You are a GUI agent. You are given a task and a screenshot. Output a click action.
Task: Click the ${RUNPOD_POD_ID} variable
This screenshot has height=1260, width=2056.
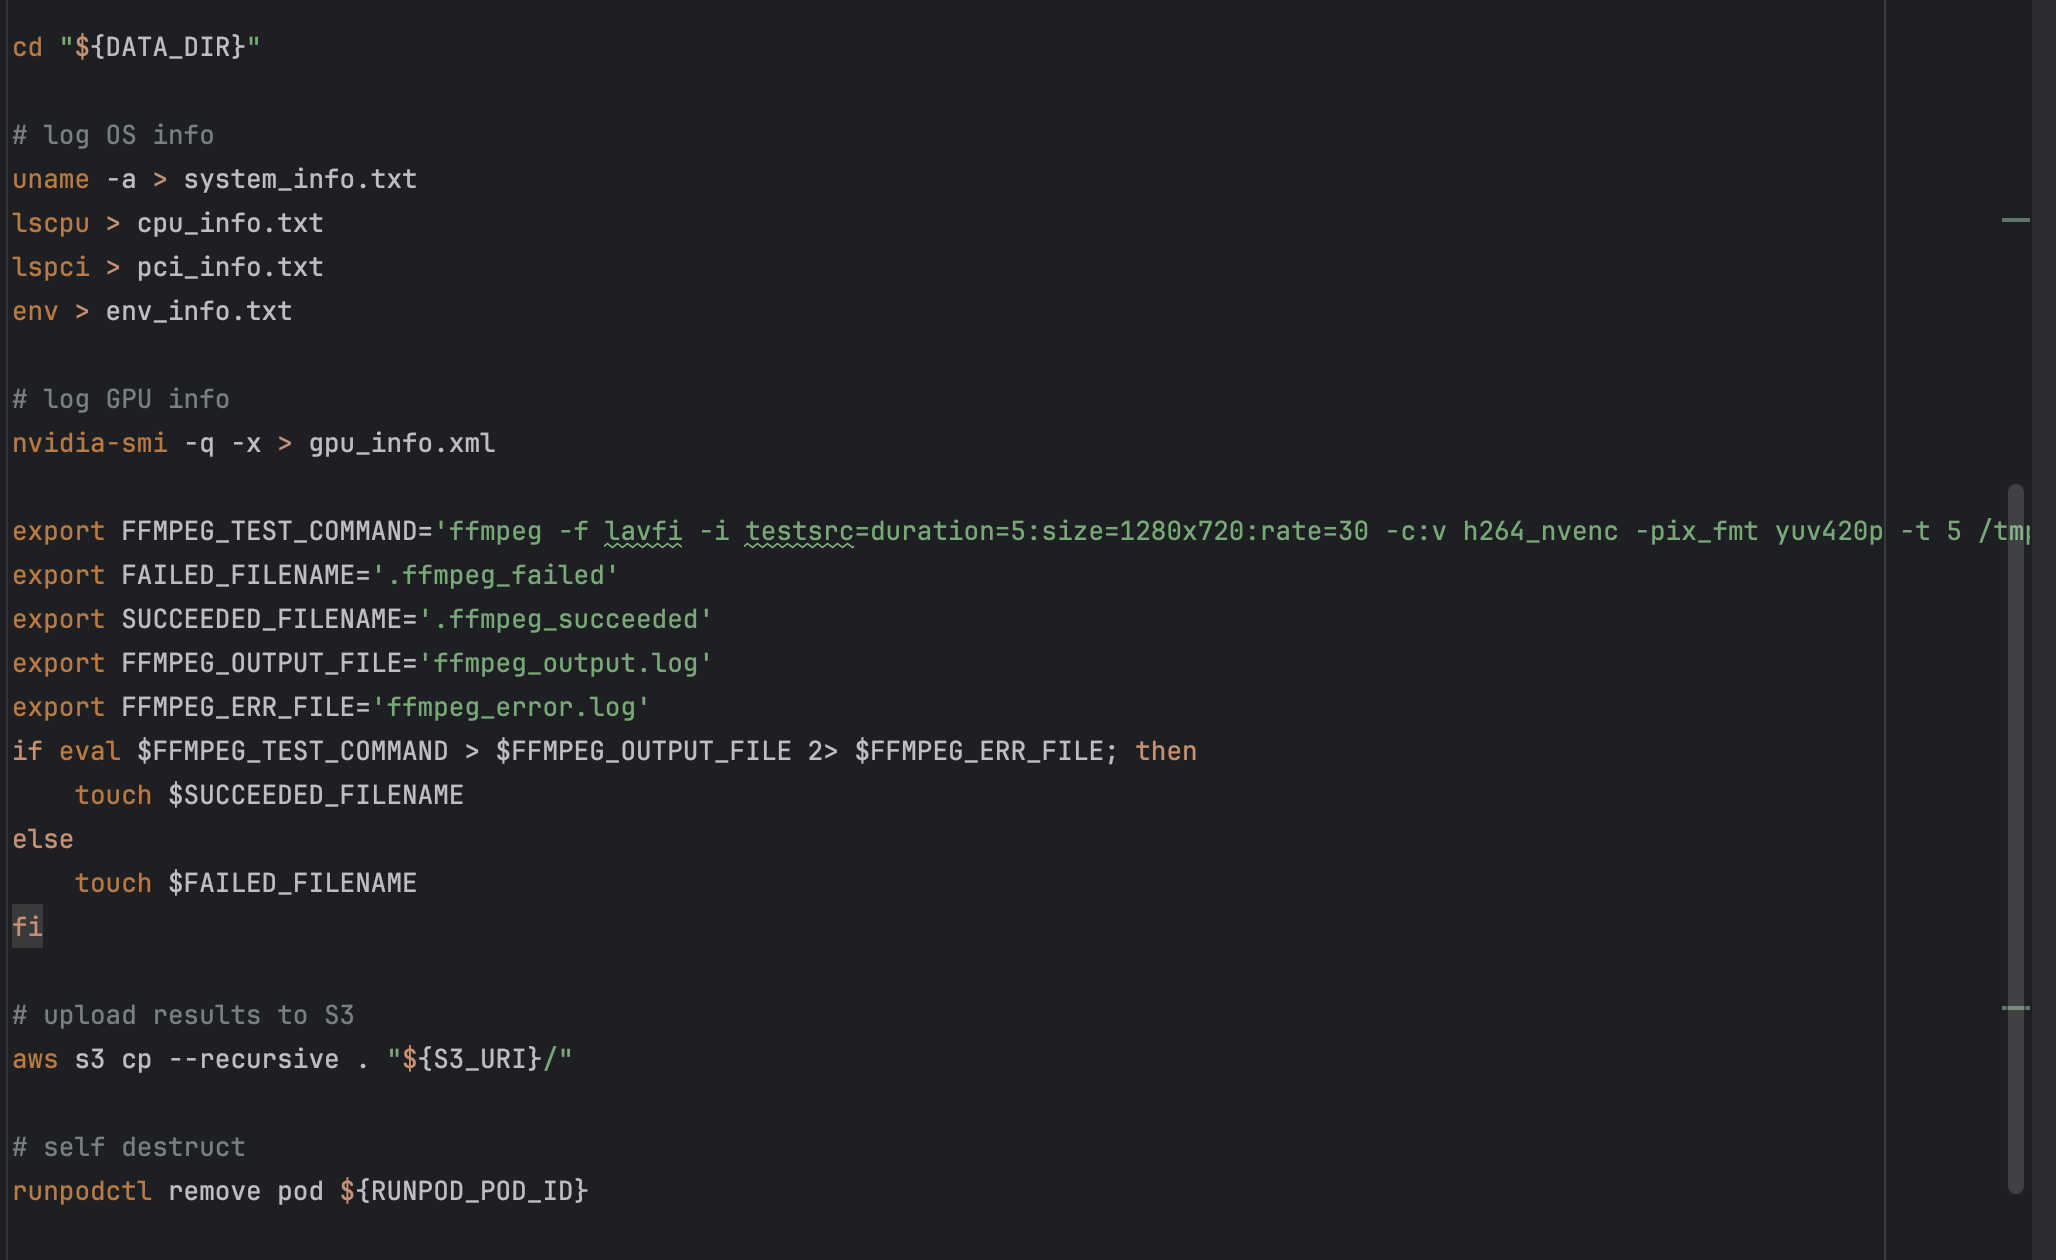pyautogui.click(x=464, y=1191)
